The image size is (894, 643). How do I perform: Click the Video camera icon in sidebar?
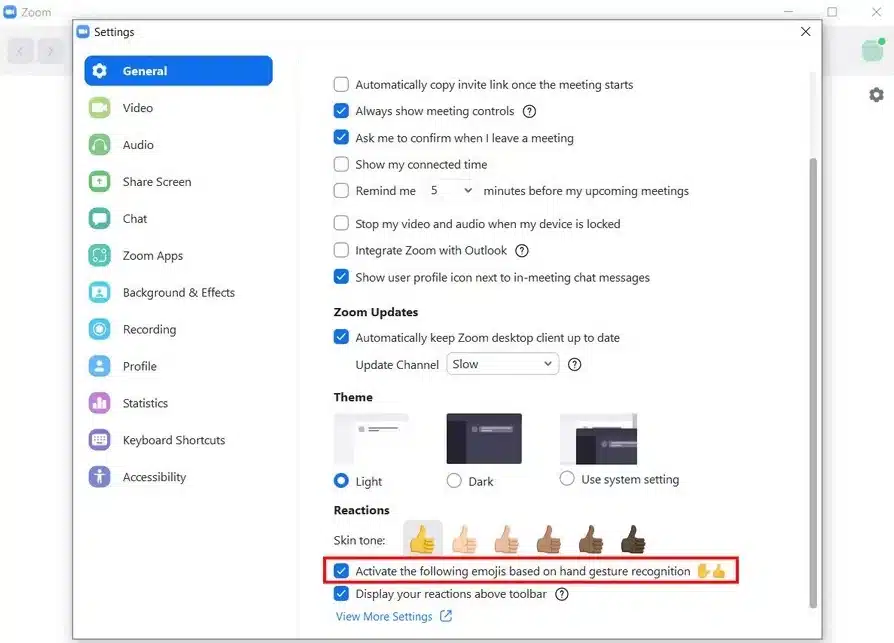tap(100, 108)
